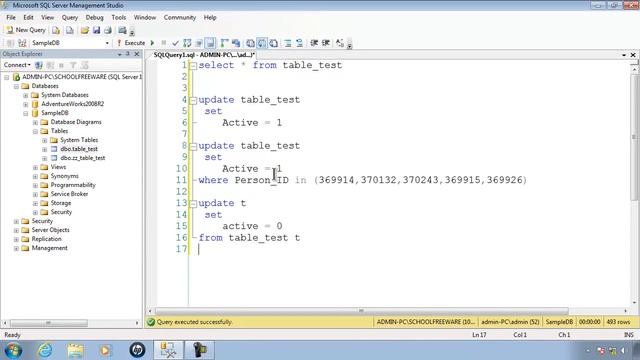Open the Windows Start button
640x360 pixels.
13,350
